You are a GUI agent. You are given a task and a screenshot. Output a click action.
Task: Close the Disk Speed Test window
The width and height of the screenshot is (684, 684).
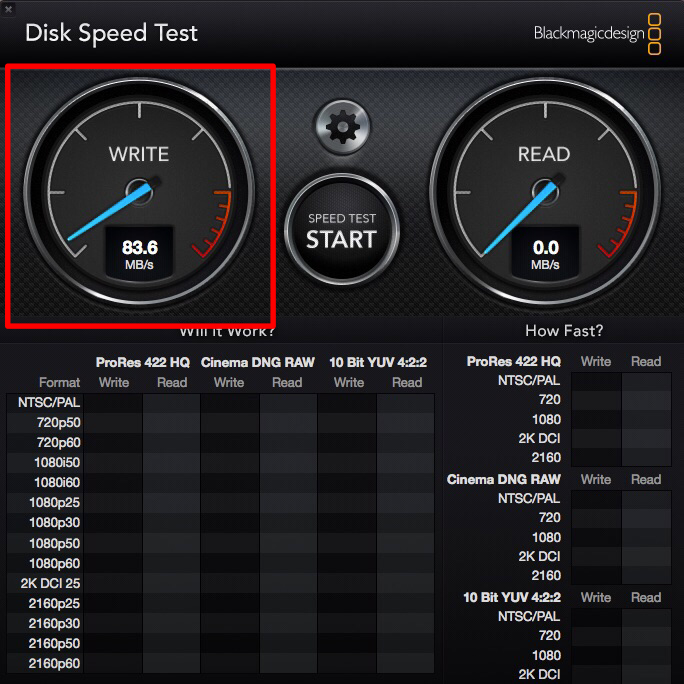[8, 9]
